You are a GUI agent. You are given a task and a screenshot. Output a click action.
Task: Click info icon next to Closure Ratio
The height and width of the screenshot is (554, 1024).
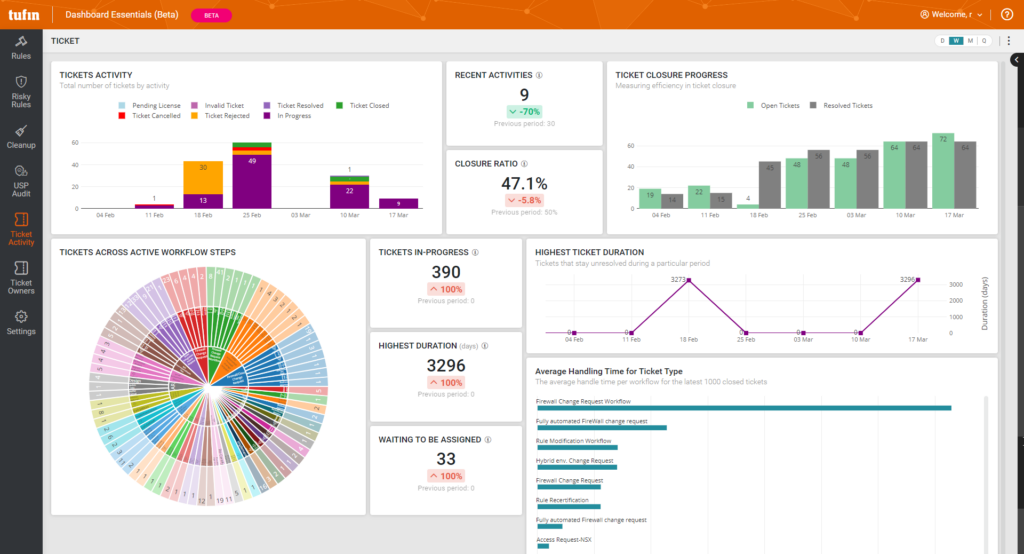(x=524, y=163)
